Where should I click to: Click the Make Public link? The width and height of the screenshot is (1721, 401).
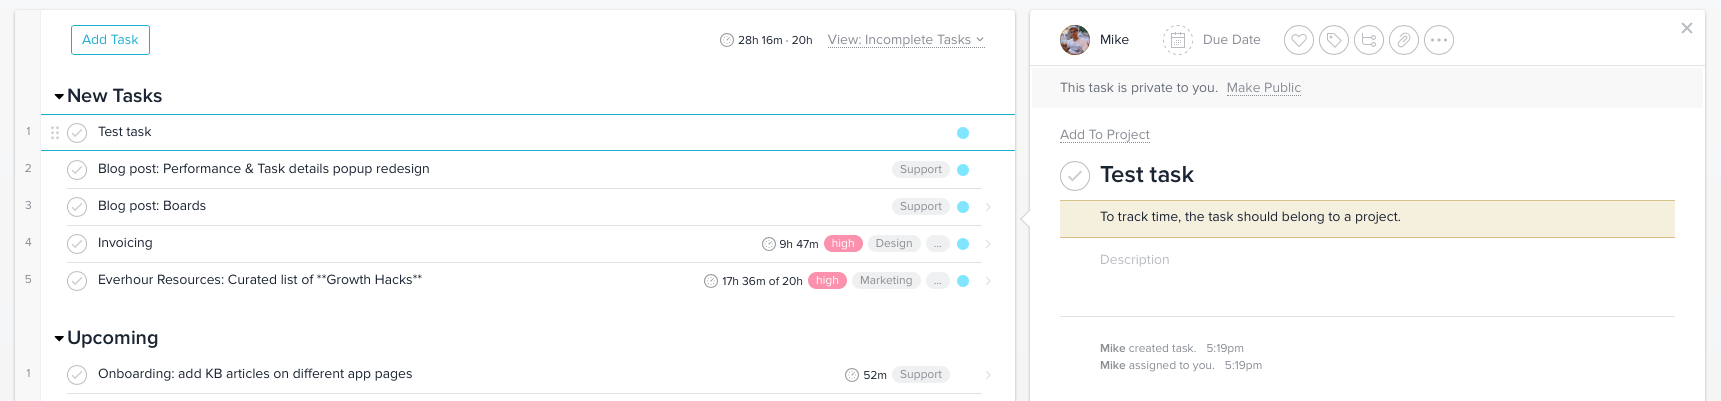click(1263, 88)
